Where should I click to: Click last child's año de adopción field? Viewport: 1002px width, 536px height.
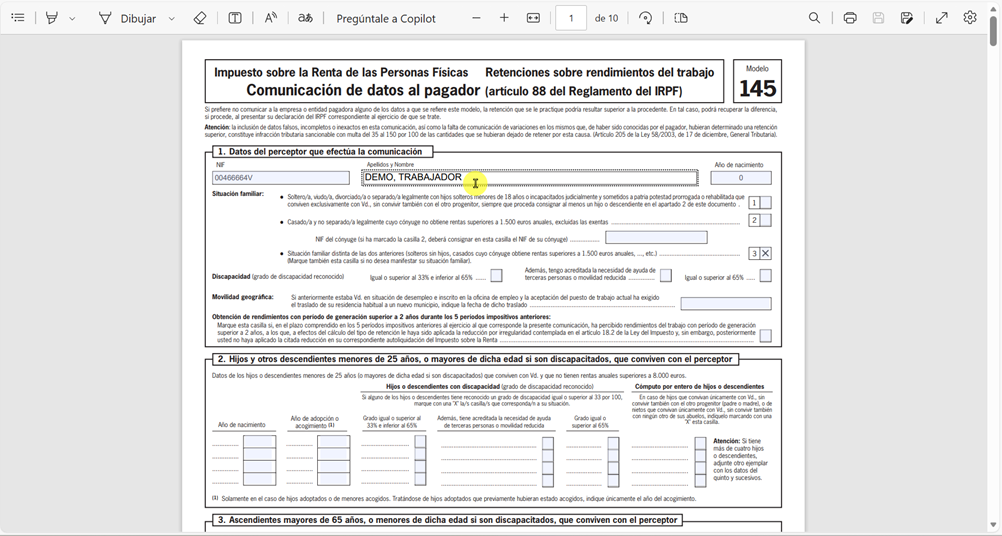click(x=334, y=479)
